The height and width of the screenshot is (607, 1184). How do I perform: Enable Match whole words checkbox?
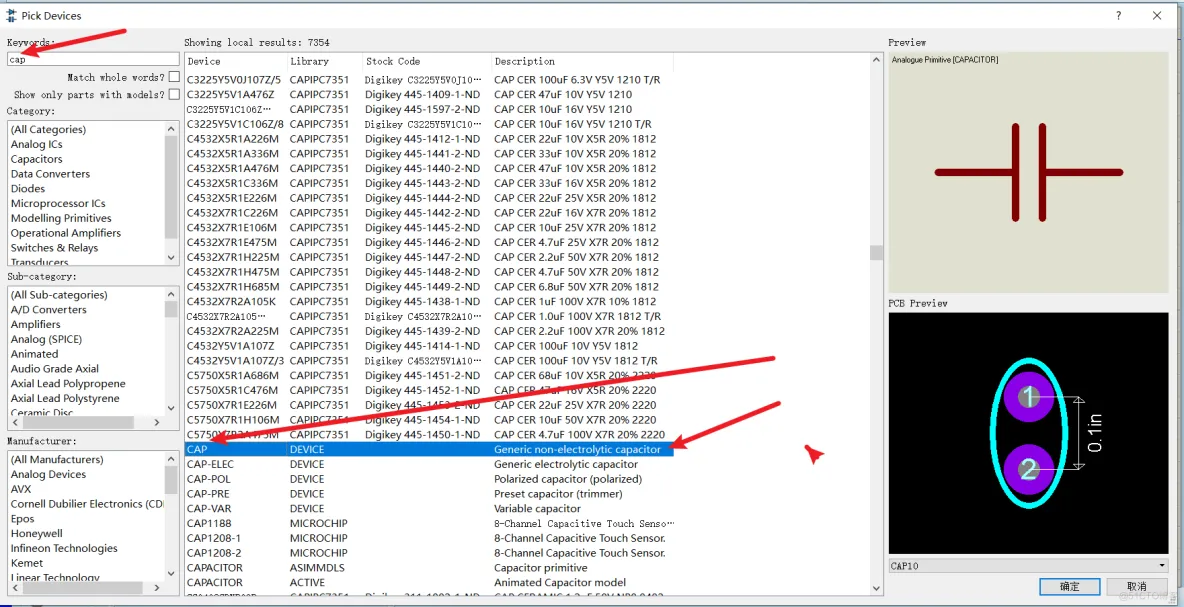174,77
